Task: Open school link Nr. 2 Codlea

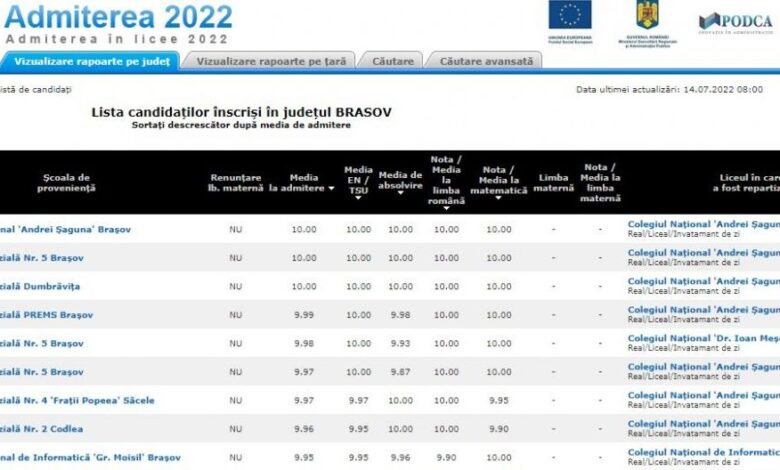Action: click(41, 429)
